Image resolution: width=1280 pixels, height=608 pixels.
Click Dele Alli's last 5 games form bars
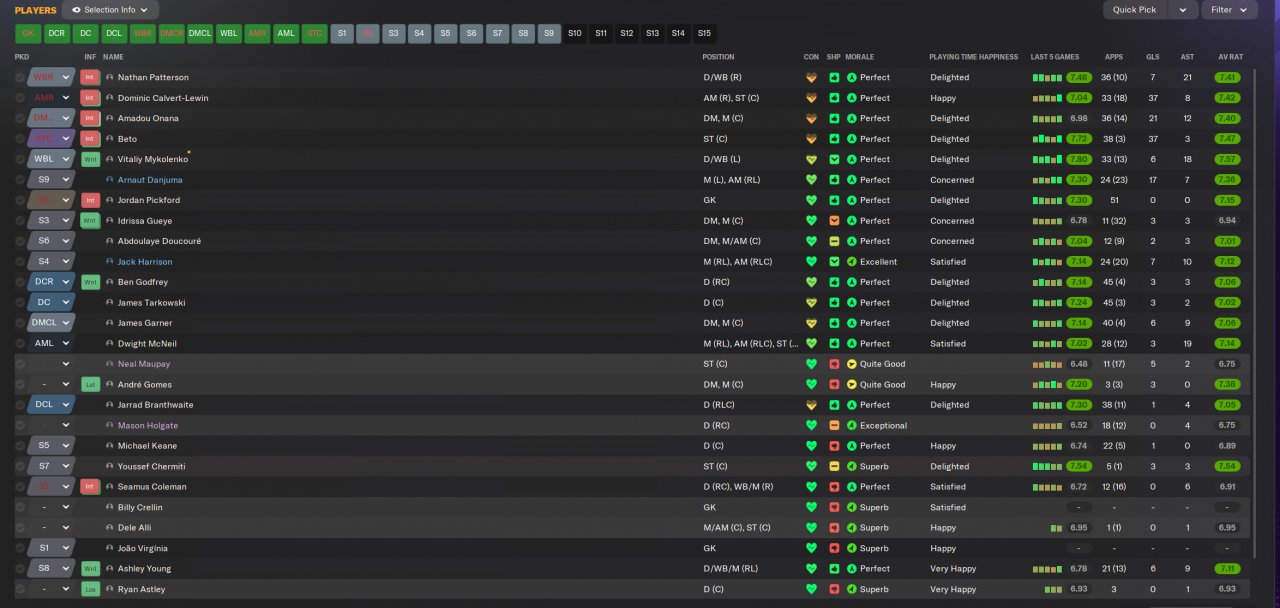pyautogui.click(x=1056, y=527)
